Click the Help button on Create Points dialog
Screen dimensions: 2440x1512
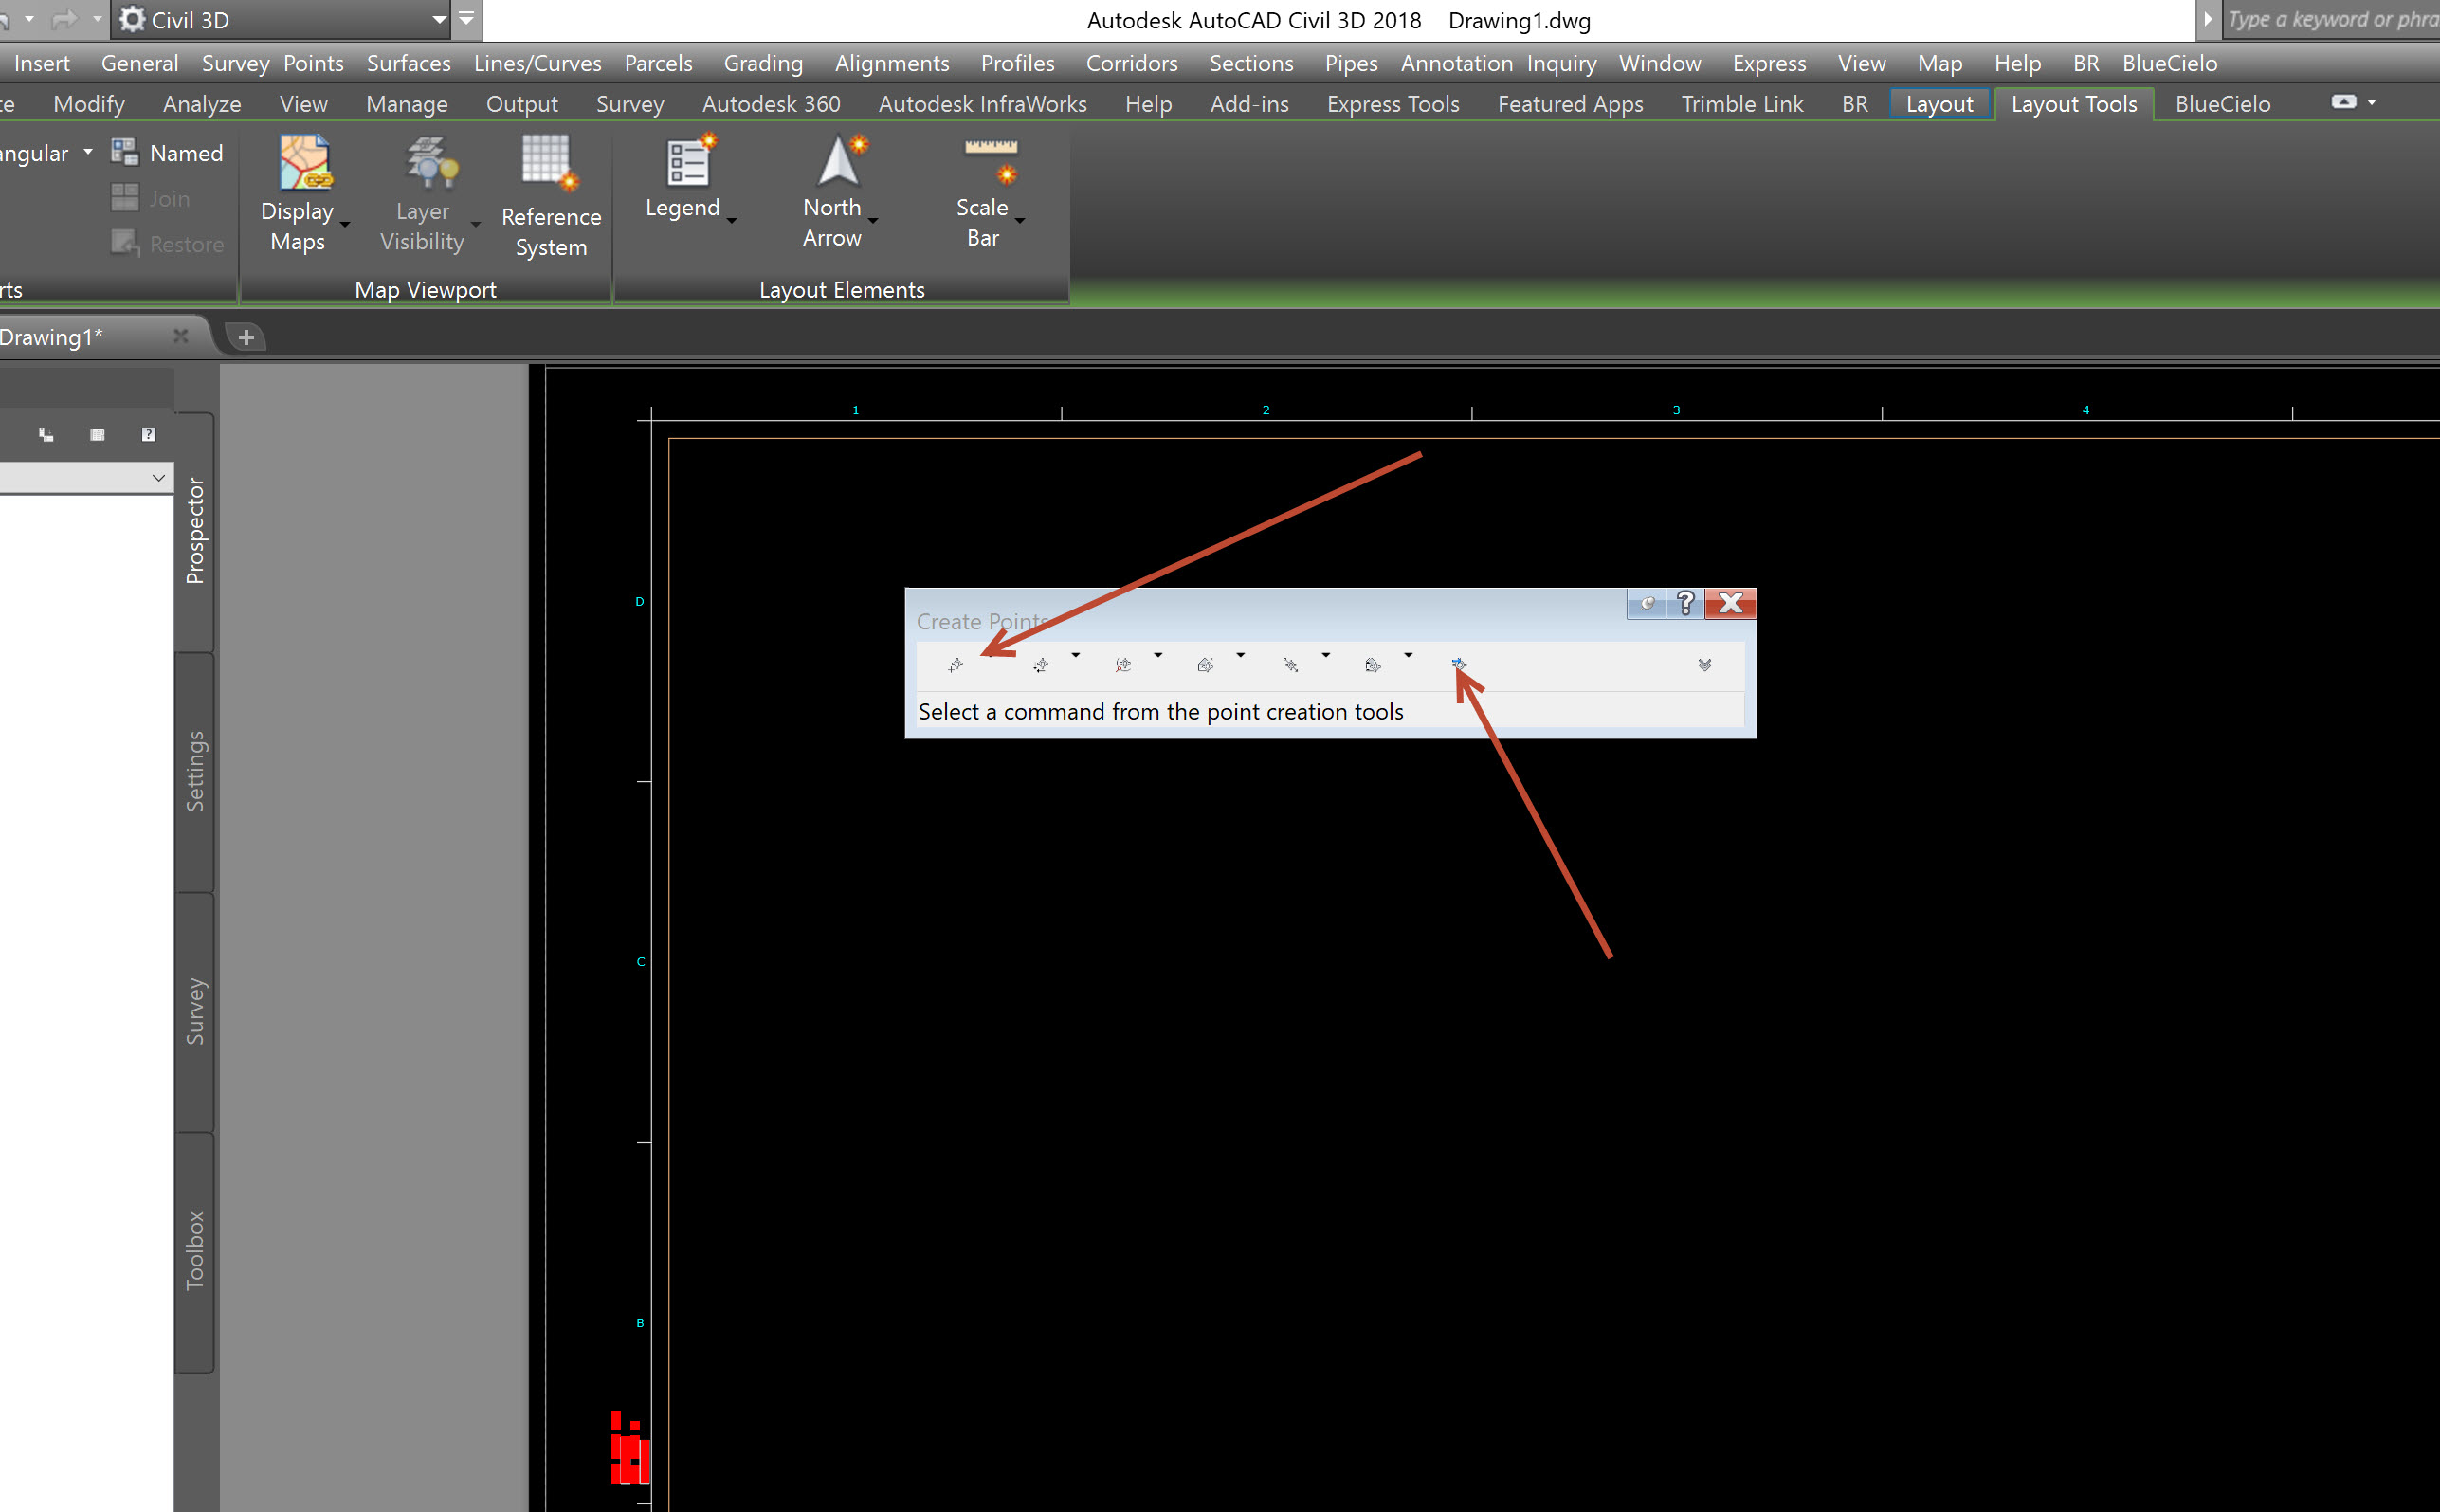pyautogui.click(x=1686, y=603)
